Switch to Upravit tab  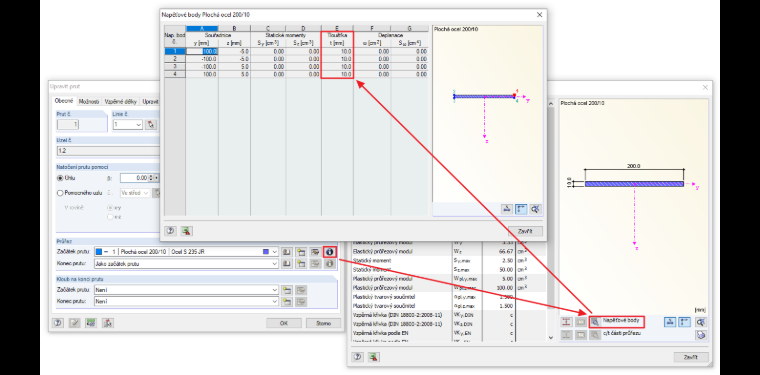point(150,102)
